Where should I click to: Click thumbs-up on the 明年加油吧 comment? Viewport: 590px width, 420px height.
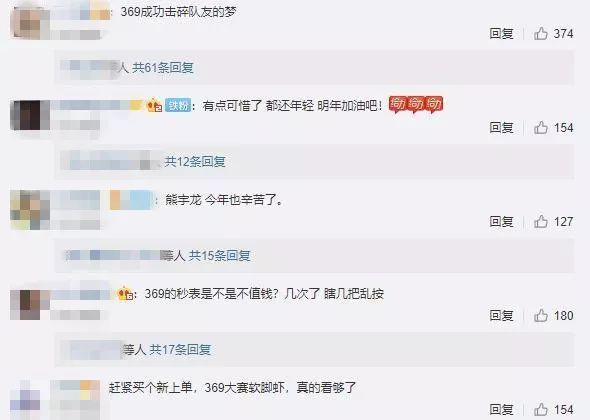541,128
